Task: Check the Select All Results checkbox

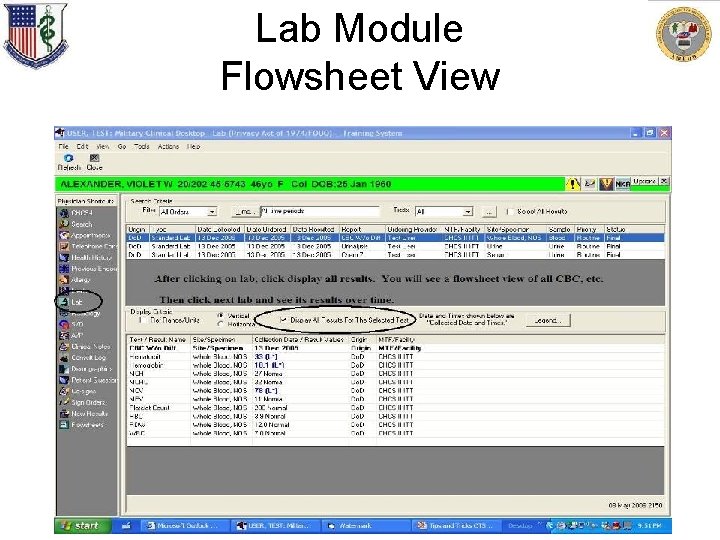Action: pos(510,212)
